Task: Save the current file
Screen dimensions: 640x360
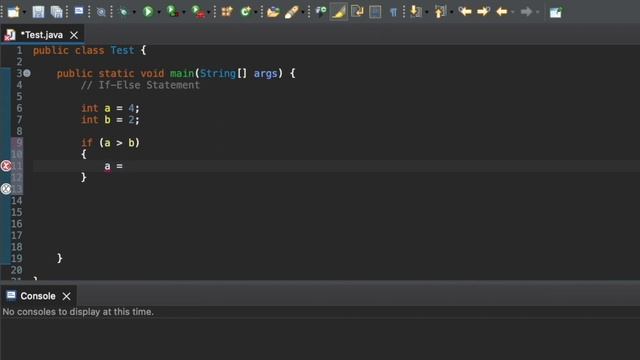Action: point(38,12)
